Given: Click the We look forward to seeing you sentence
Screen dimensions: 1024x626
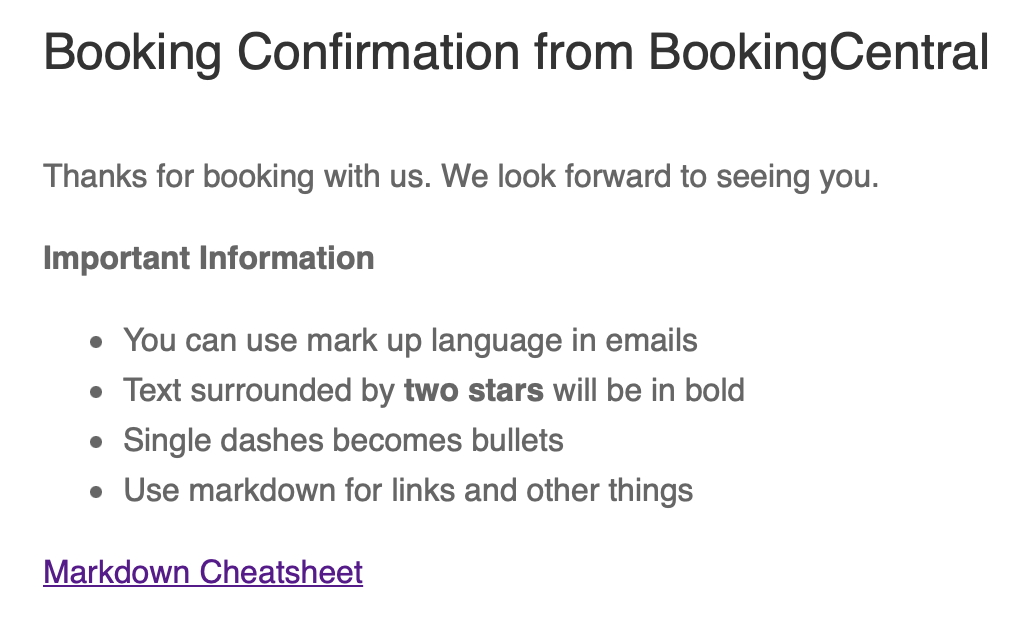Looking at the screenshot, I should (660, 176).
